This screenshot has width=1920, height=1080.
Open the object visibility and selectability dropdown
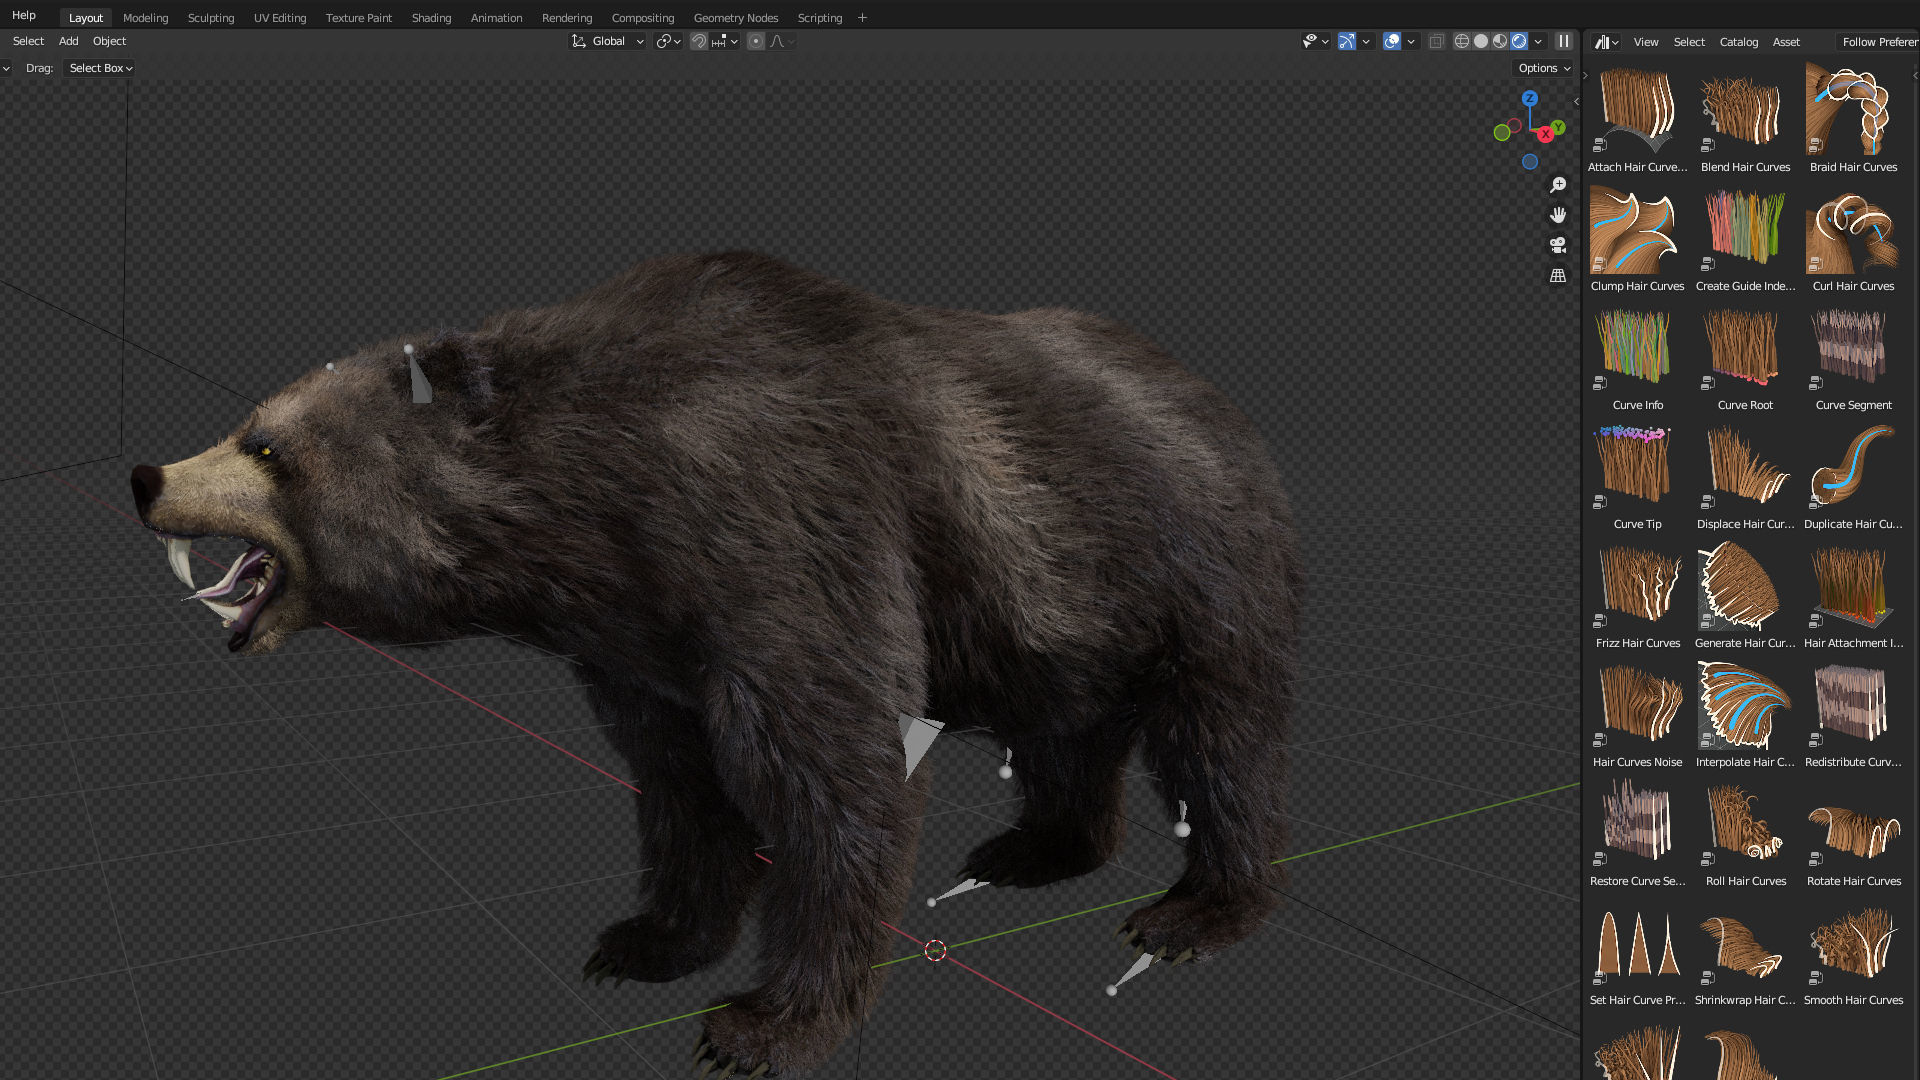coord(1315,41)
